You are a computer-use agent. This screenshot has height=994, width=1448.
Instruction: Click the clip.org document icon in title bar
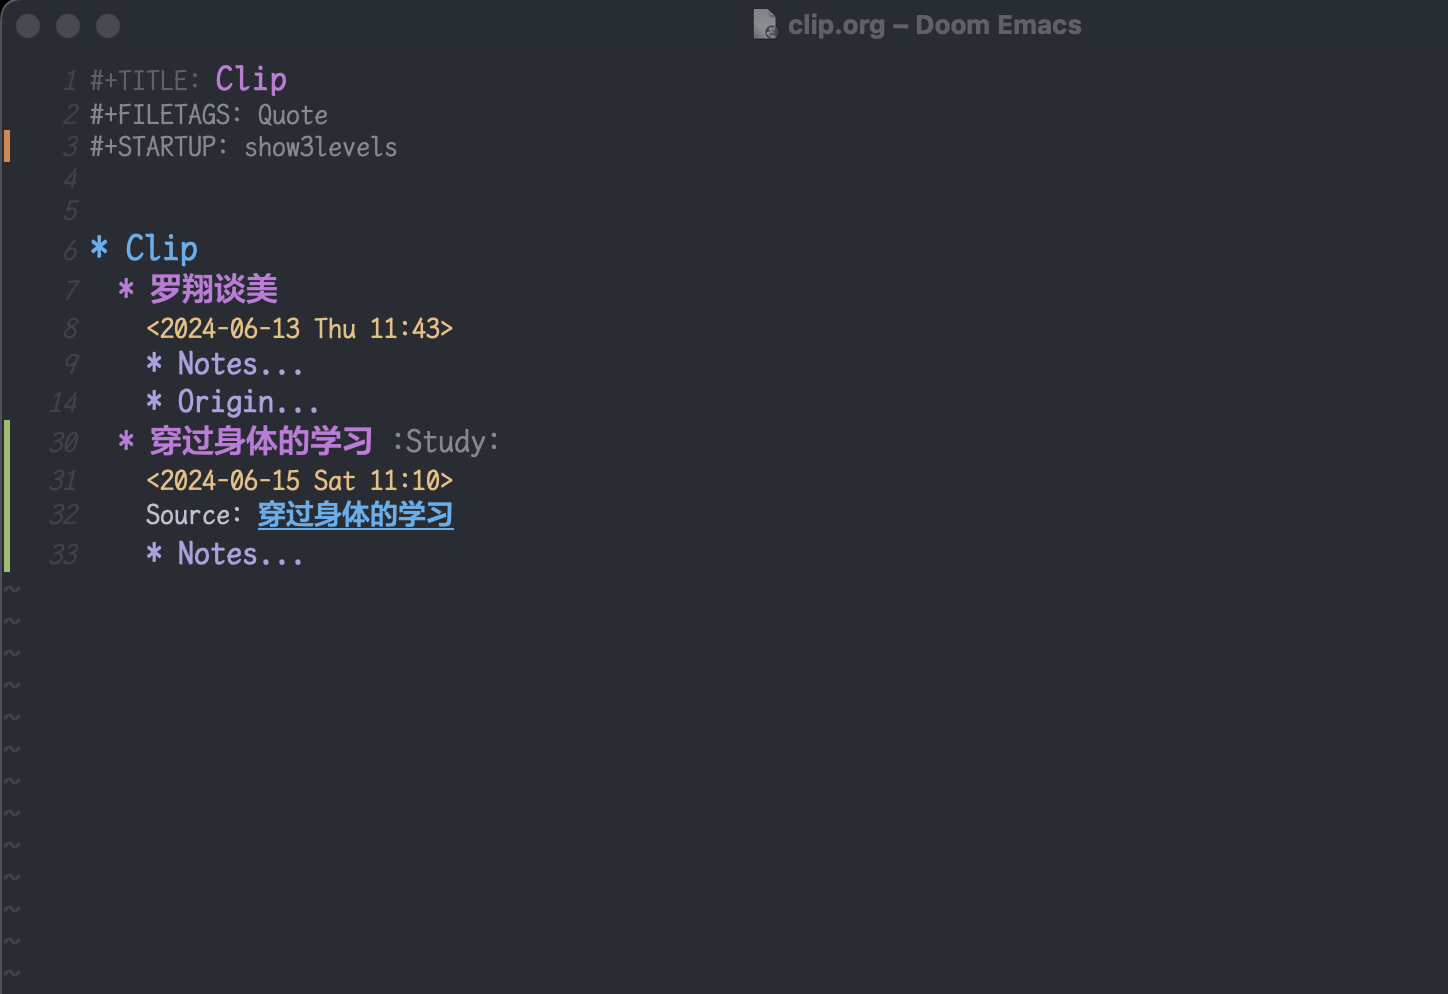(765, 24)
